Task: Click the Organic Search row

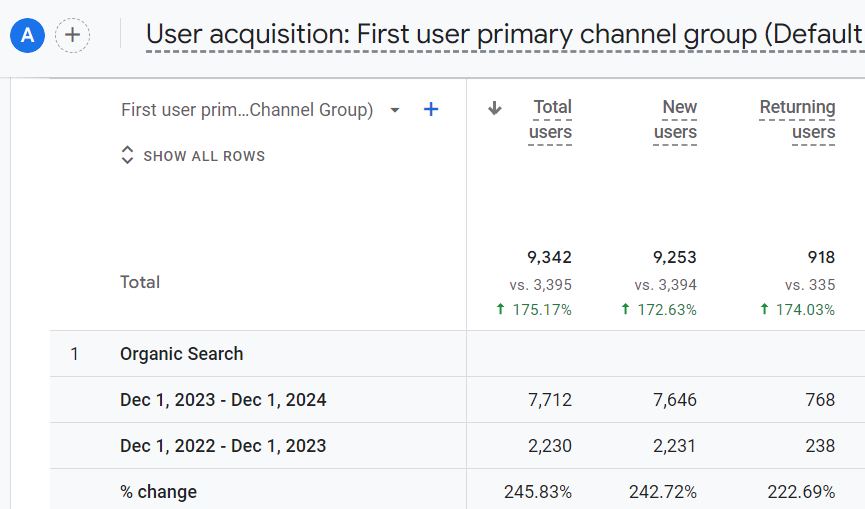Action: [x=457, y=353]
